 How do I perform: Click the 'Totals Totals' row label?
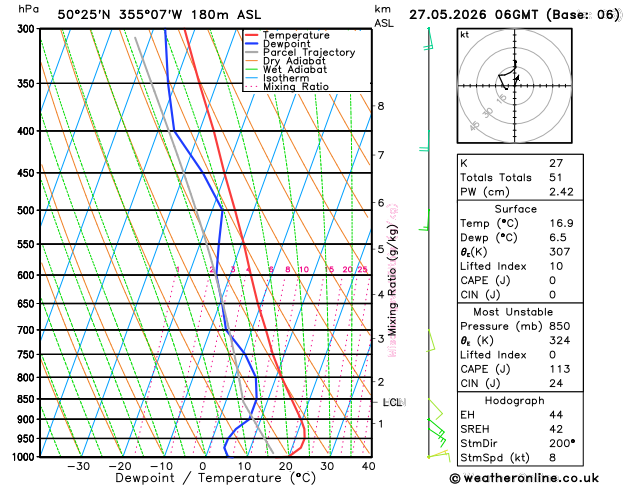tap(496, 178)
